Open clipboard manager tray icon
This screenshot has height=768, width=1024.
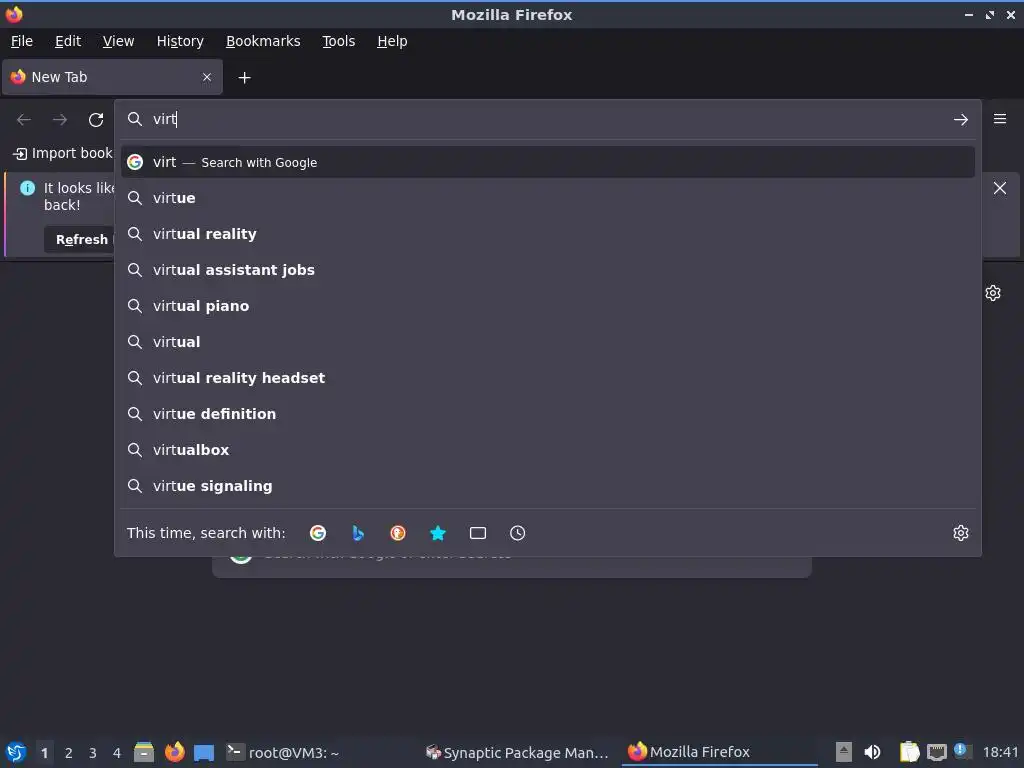pos(909,752)
